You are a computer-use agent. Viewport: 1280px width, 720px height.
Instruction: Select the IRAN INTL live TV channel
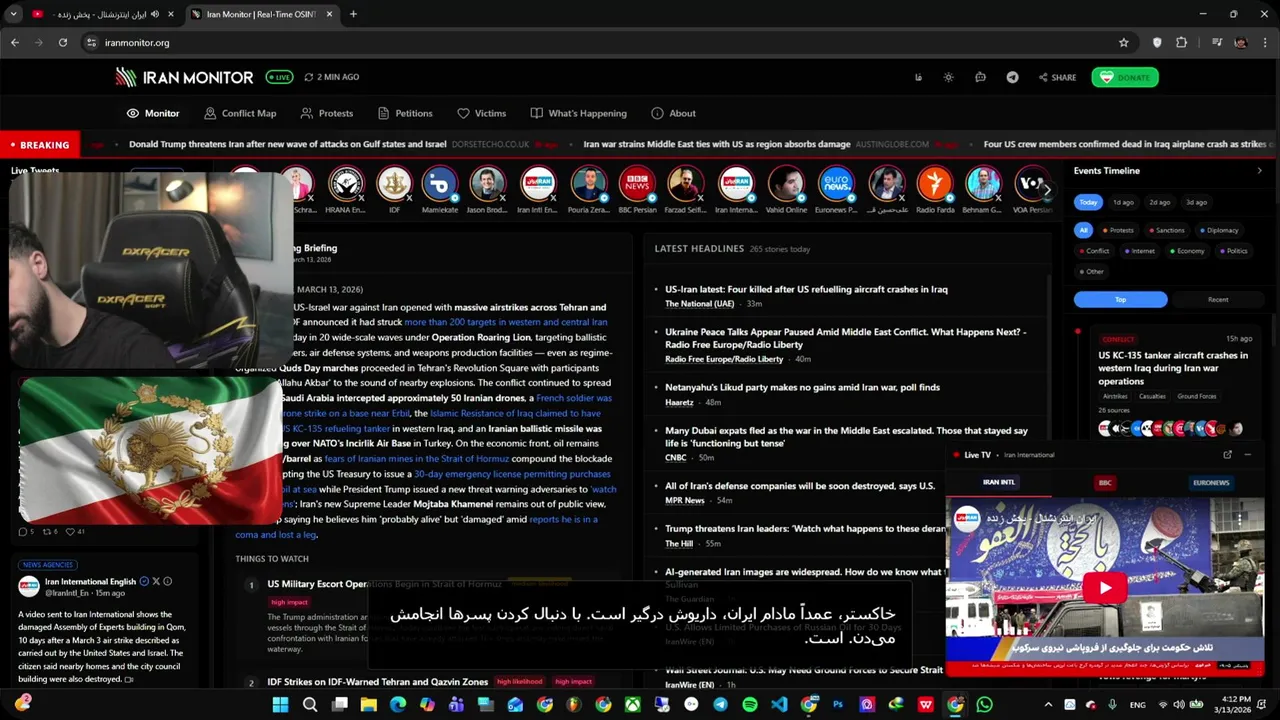pos(998,483)
